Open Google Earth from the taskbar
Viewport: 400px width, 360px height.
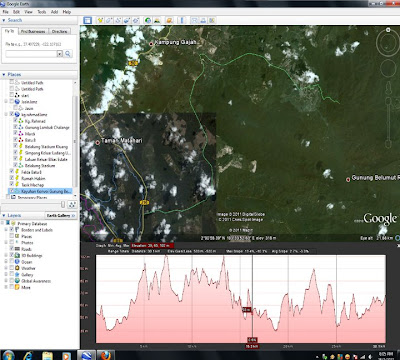(x=87, y=355)
